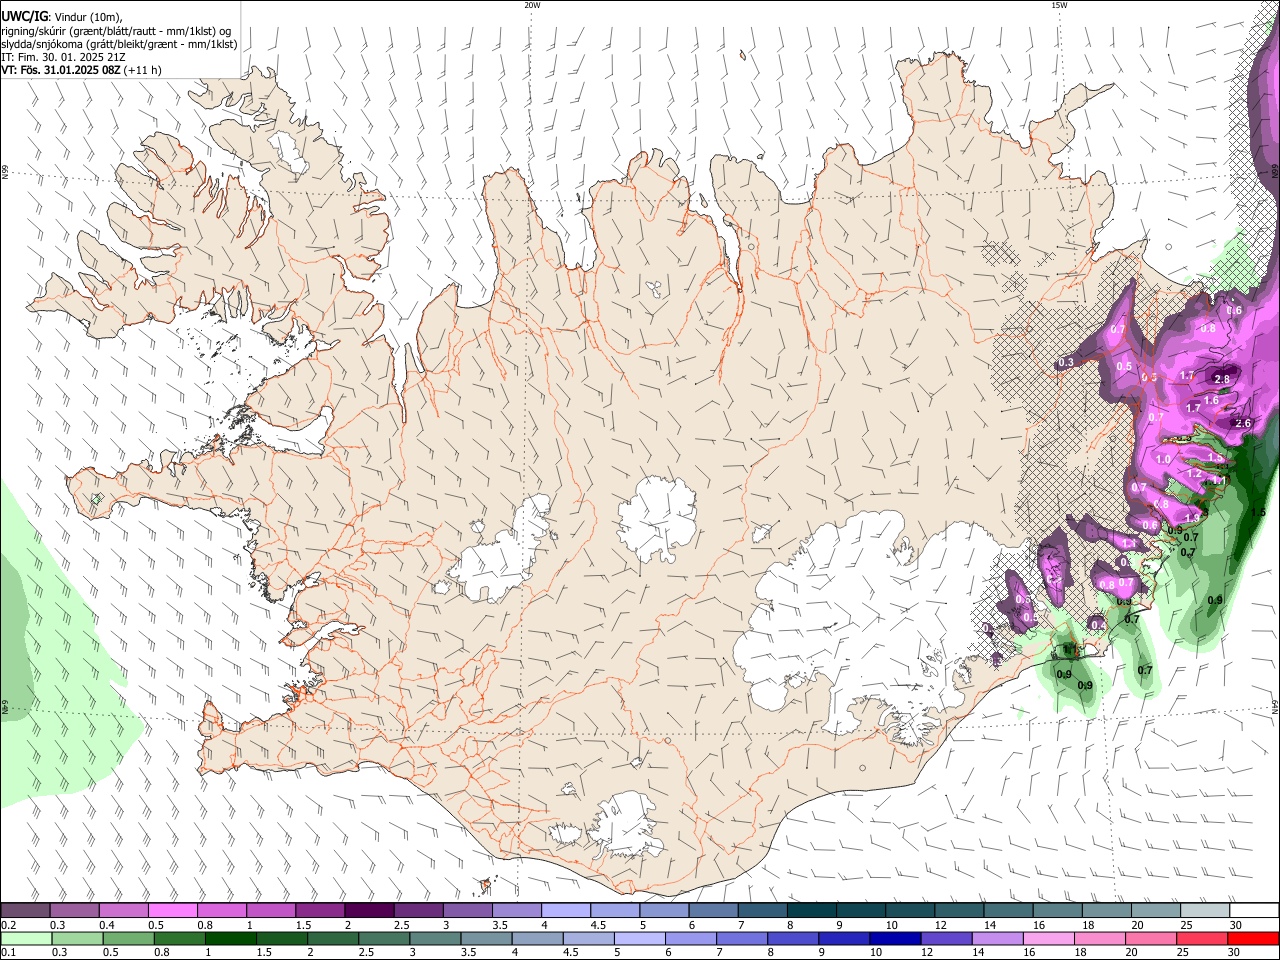Click the '1.2' snowfall value on the map
Viewport: 1280px width, 960px height.
pos(1194,474)
